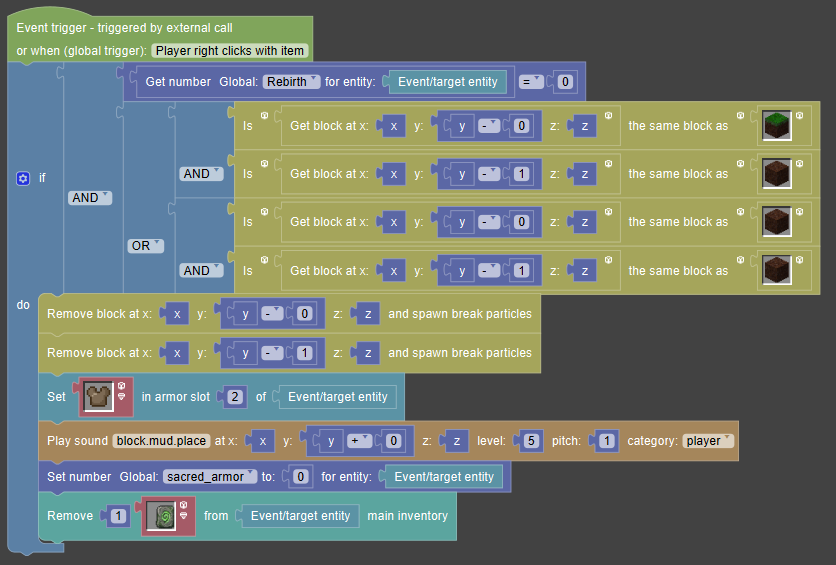Open the player sound category dropdown
Viewport: 836px width, 565px height.
(x=708, y=441)
